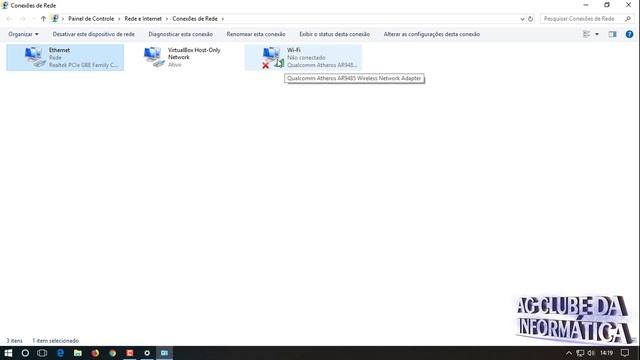The image size is (640, 360).
Task: Open the Action Center notifications
Action: 625,353
